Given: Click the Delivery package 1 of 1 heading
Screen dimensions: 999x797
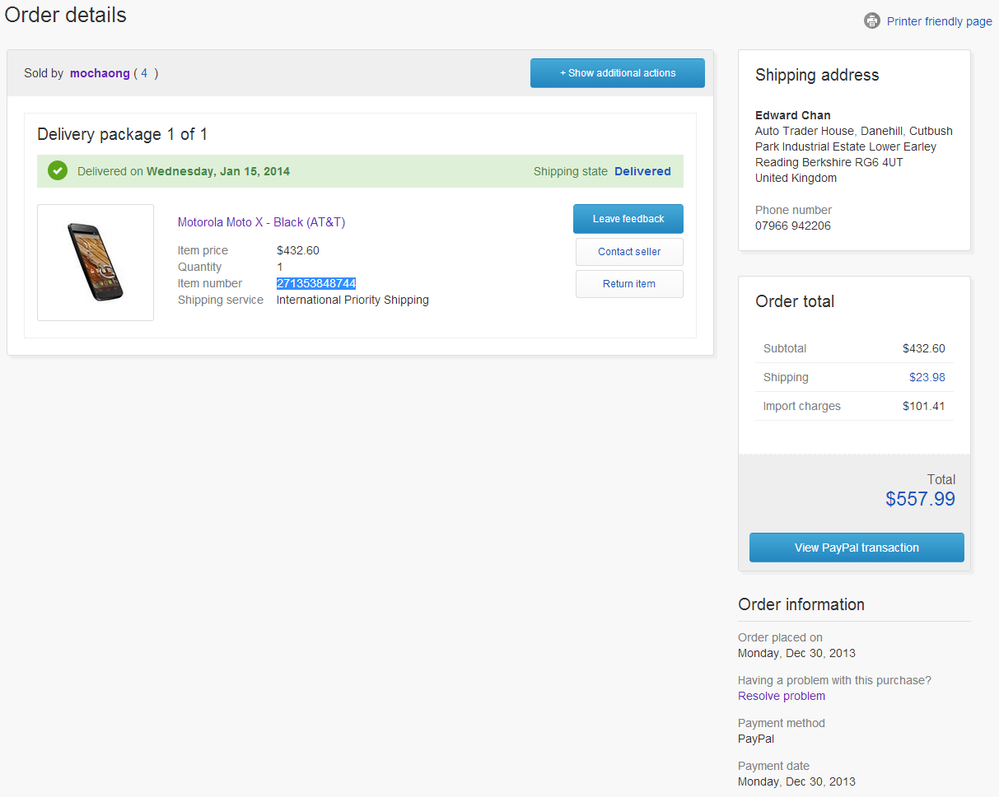Looking at the screenshot, I should 122,134.
